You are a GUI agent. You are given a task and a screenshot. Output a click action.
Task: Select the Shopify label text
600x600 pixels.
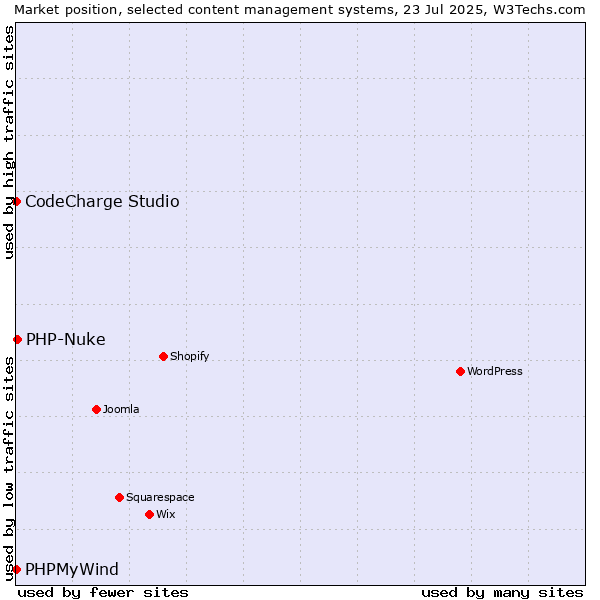pyautogui.click(x=190, y=357)
